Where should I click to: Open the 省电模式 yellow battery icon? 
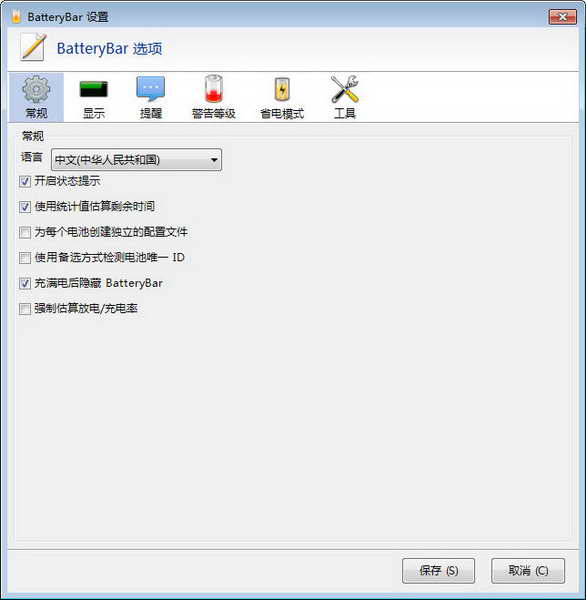click(x=282, y=89)
